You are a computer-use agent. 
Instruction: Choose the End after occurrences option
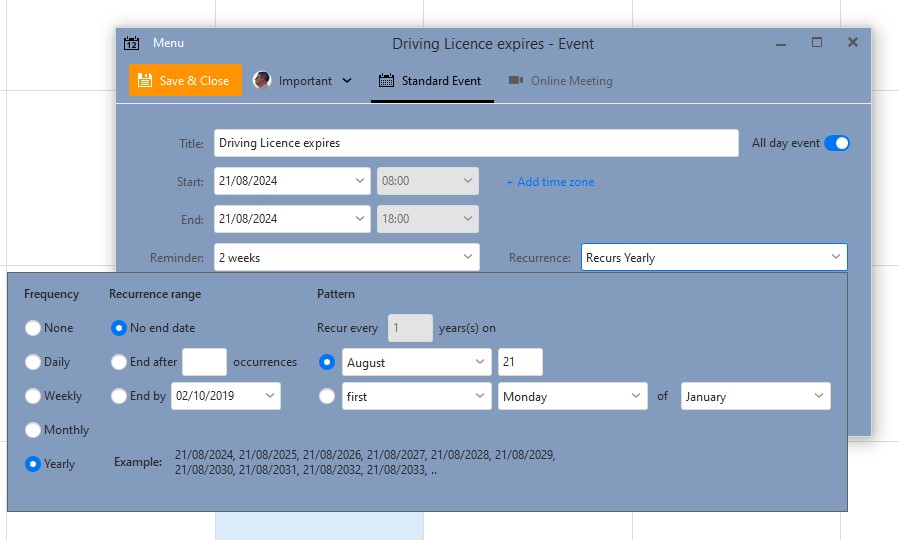tap(119, 362)
